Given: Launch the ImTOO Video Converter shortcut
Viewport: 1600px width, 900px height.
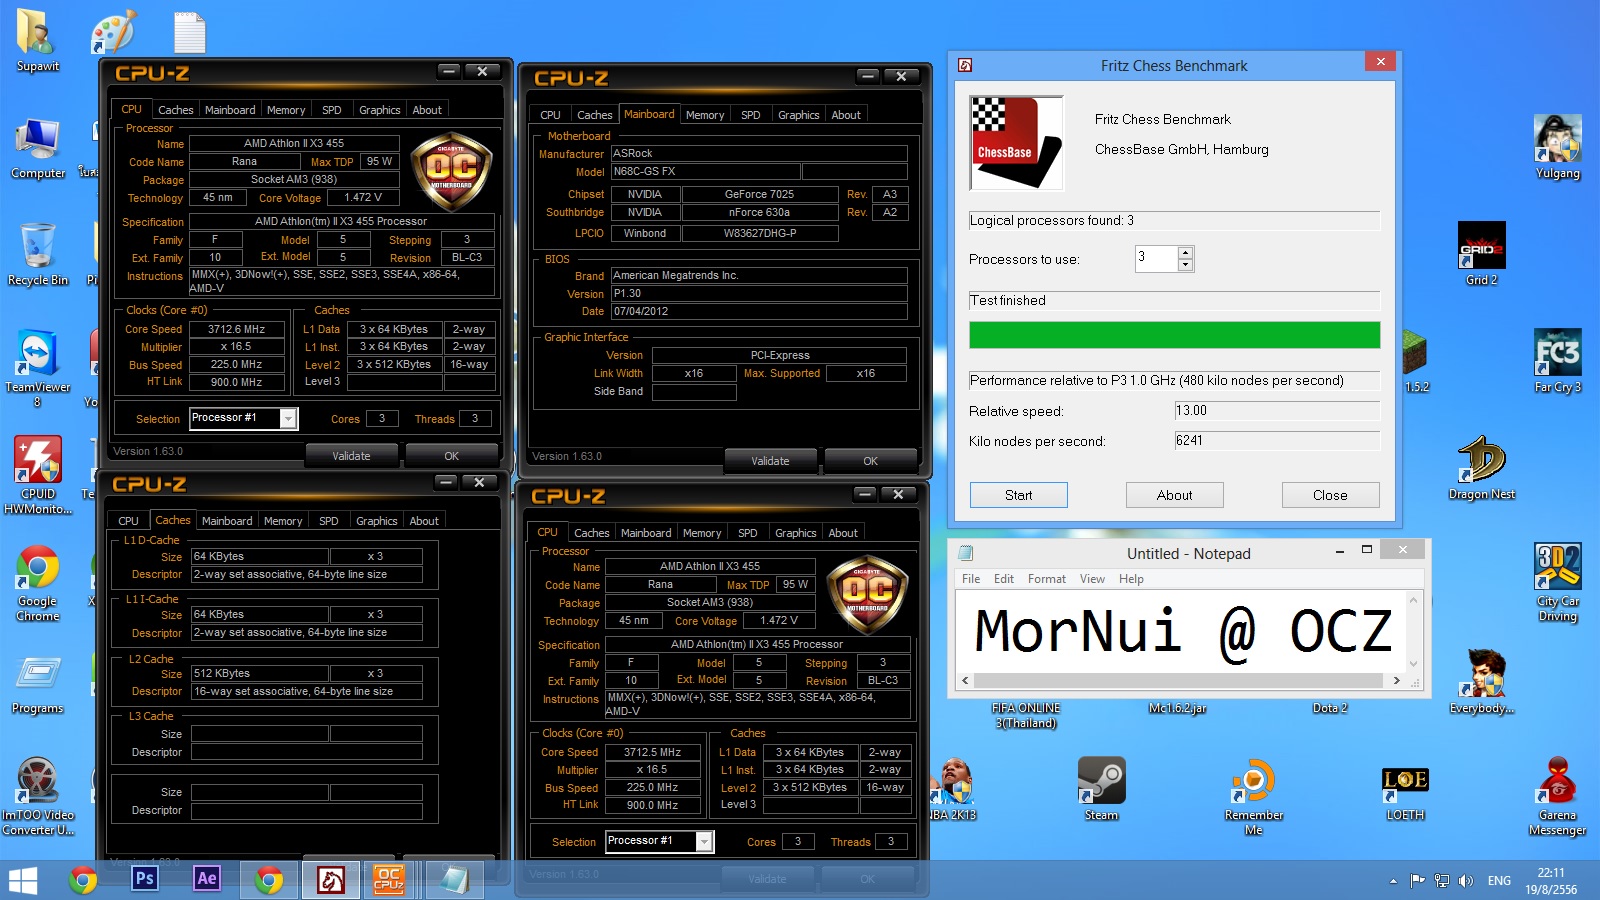Looking at the screenshot, I should pyautogui.click(x=38, y=797).
